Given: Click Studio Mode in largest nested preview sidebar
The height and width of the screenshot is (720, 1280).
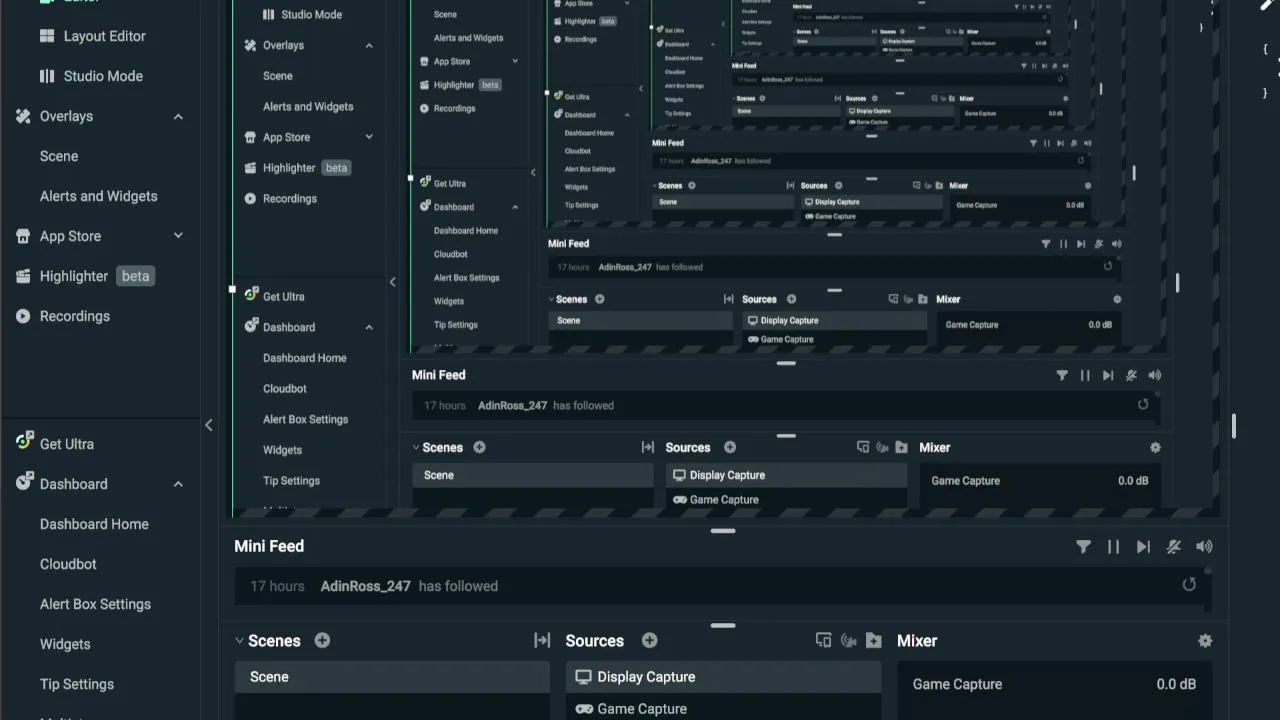Looking at the screenshot, I should click(x=311, y=15).
